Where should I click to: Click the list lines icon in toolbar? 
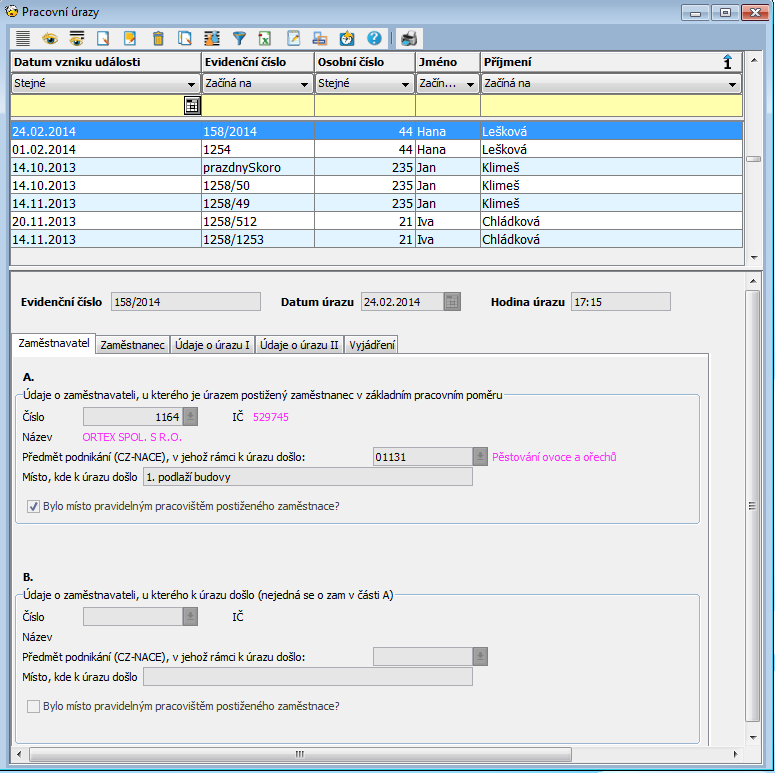pos(23,39)
